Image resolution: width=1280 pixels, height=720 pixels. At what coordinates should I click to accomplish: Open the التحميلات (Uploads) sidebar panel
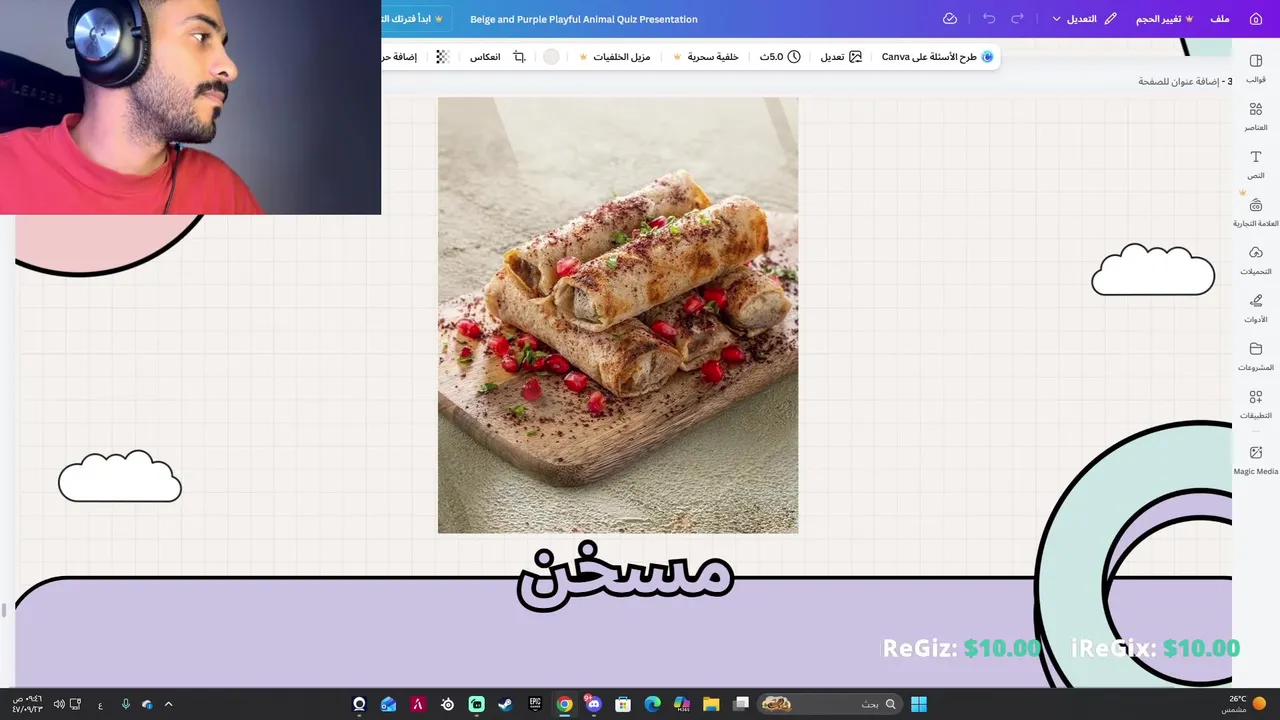coord(1256,260)
